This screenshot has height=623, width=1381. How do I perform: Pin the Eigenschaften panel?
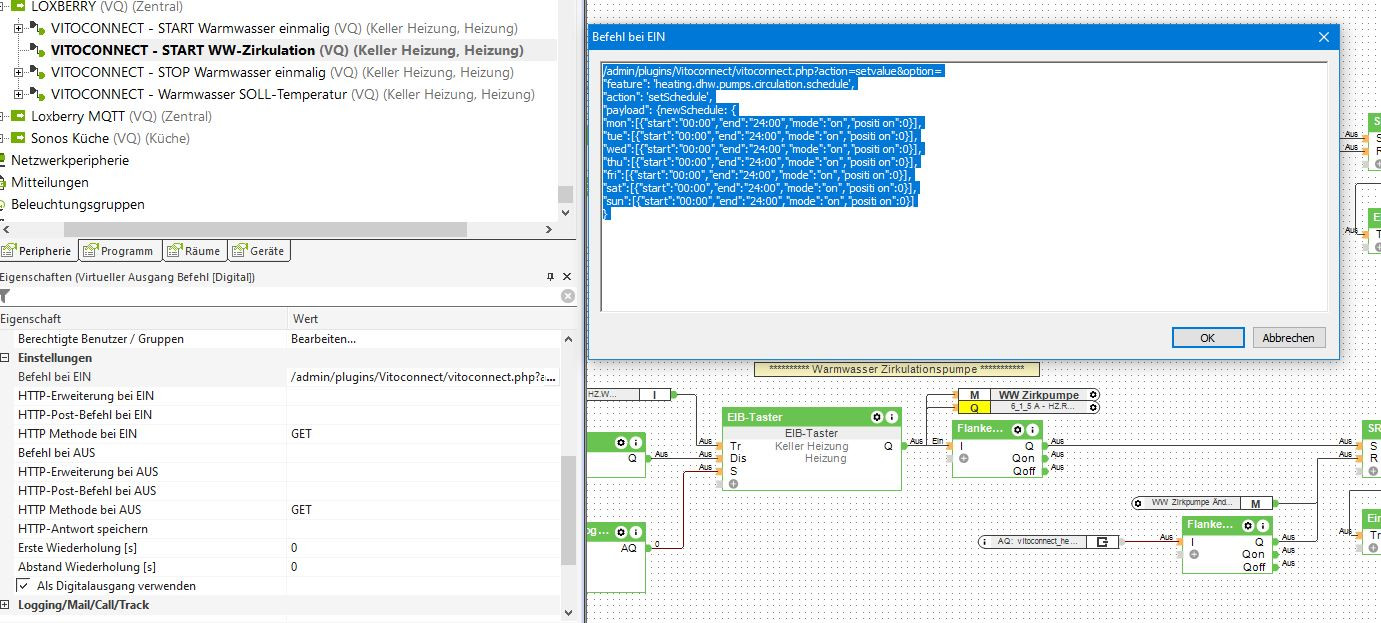pyautogui.click(x=550, y=277)
